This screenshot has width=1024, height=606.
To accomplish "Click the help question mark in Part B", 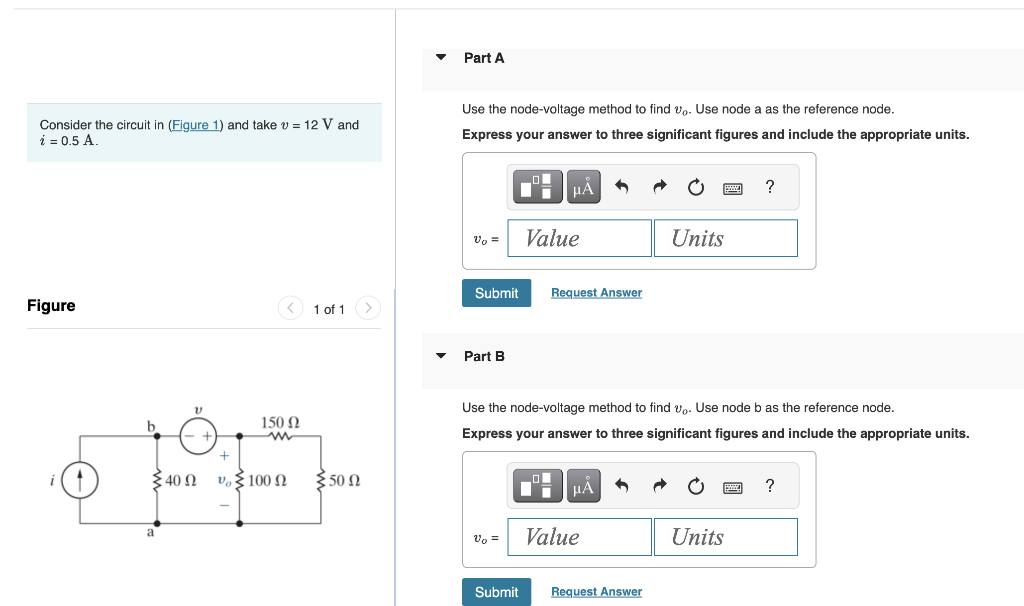I will coord(768,485).
